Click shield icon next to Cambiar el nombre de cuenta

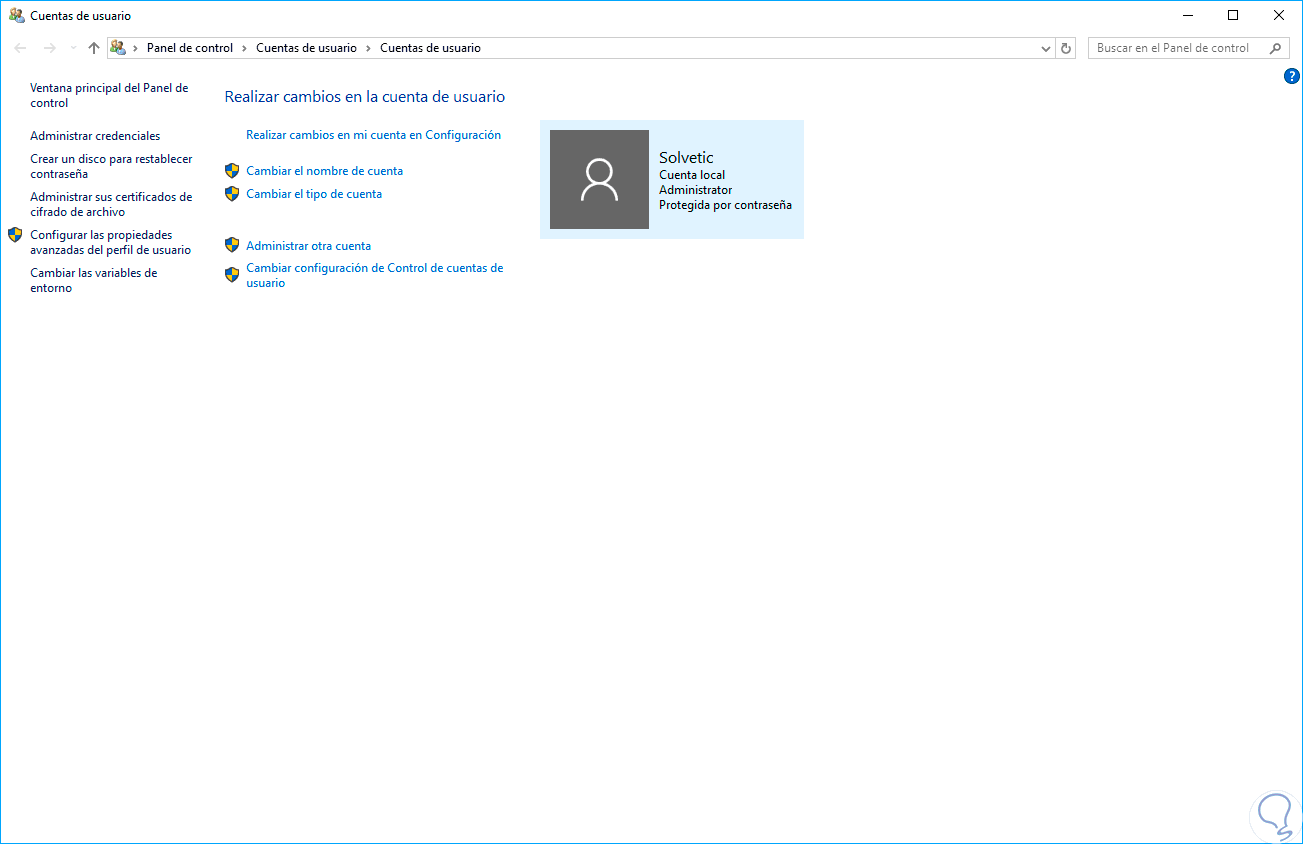point(232,171)
